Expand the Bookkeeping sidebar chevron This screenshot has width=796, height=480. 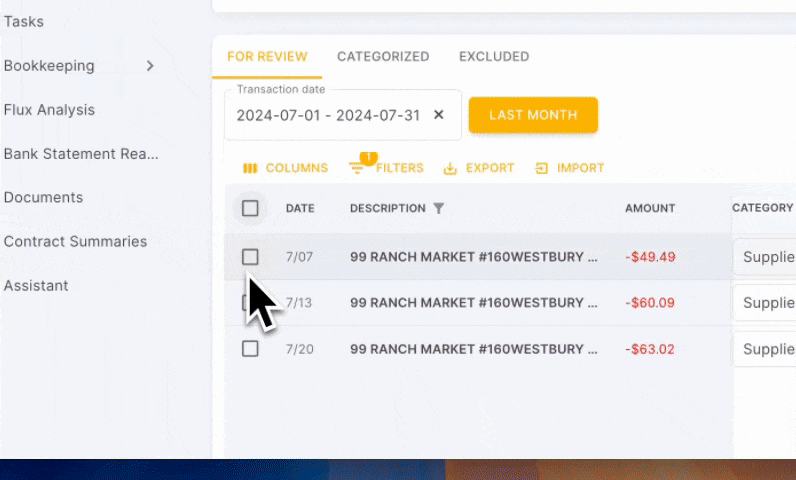point(150,66)
